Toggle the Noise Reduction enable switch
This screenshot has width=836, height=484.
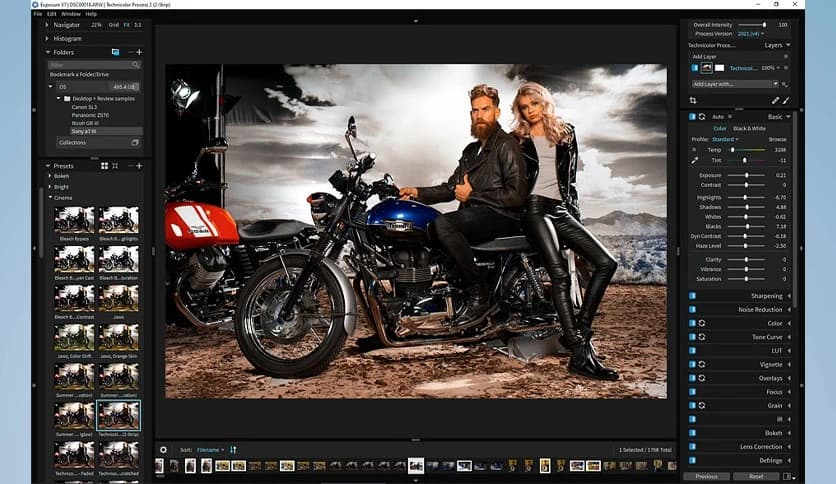(x=693, y=310)
